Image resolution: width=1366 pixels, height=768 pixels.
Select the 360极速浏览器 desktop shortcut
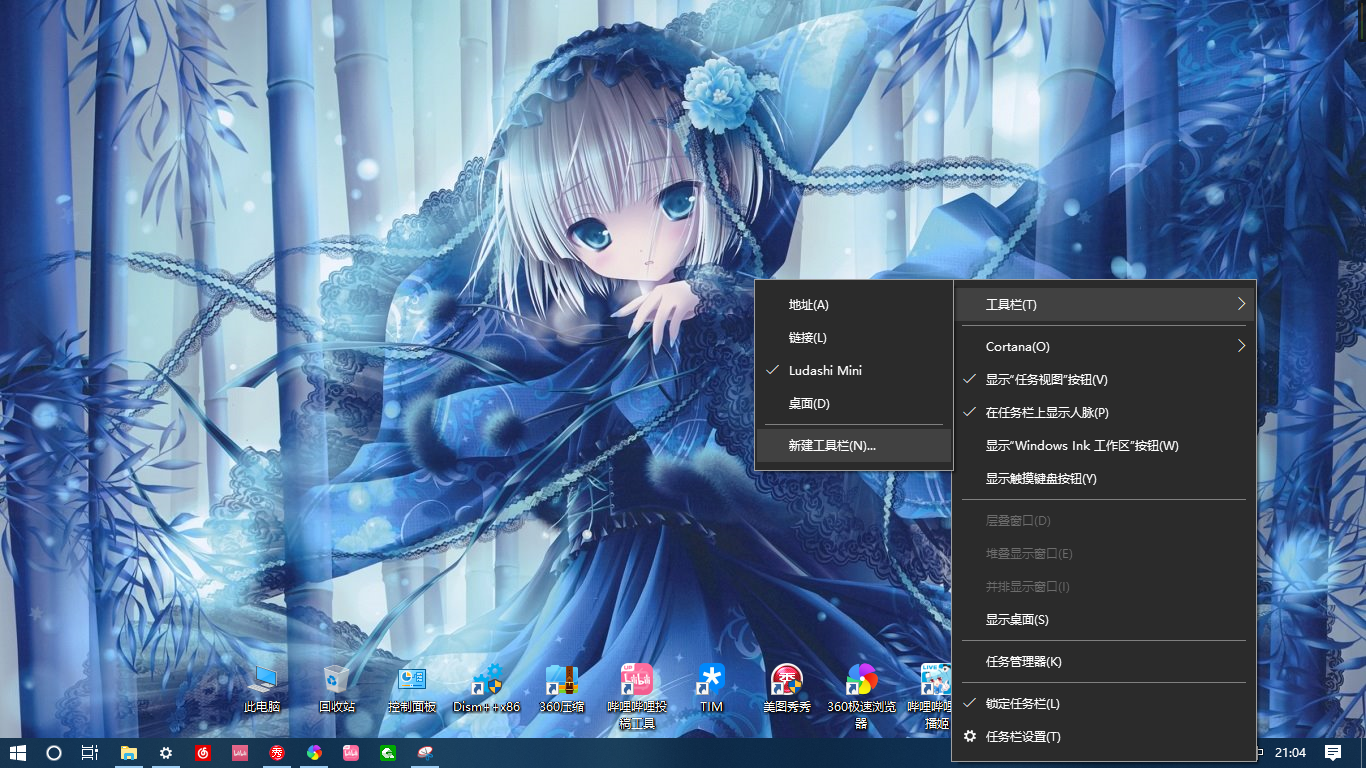pos(861,696)
